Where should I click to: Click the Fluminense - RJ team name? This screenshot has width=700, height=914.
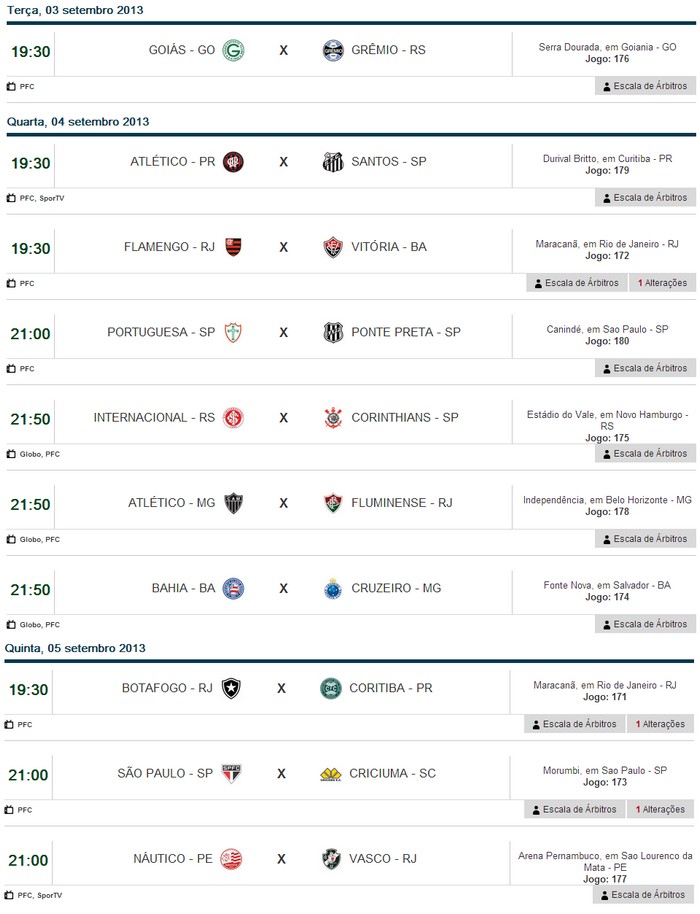(402, 503)
